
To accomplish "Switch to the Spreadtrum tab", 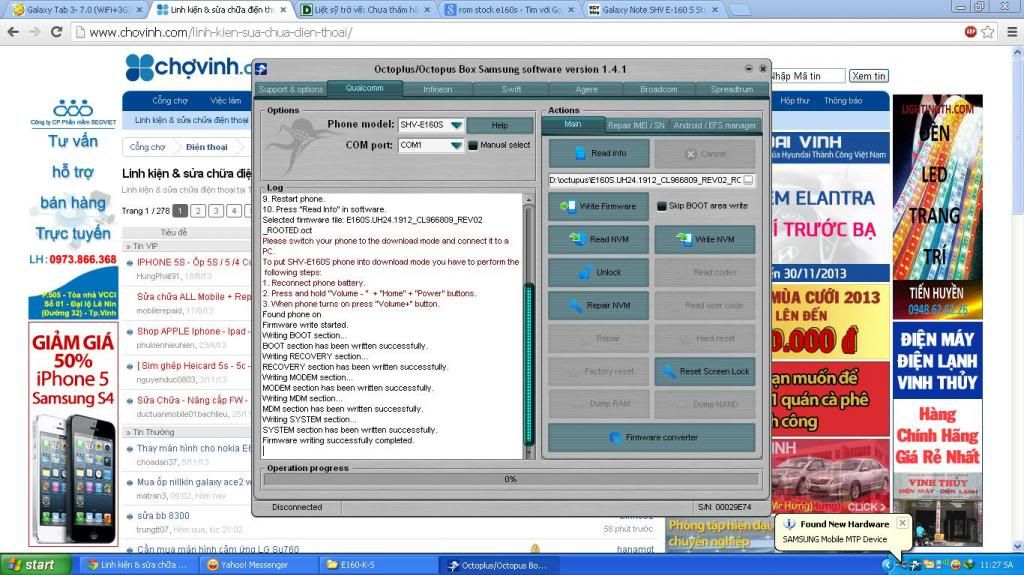I will pyautogui.click(x=731, y=90).
